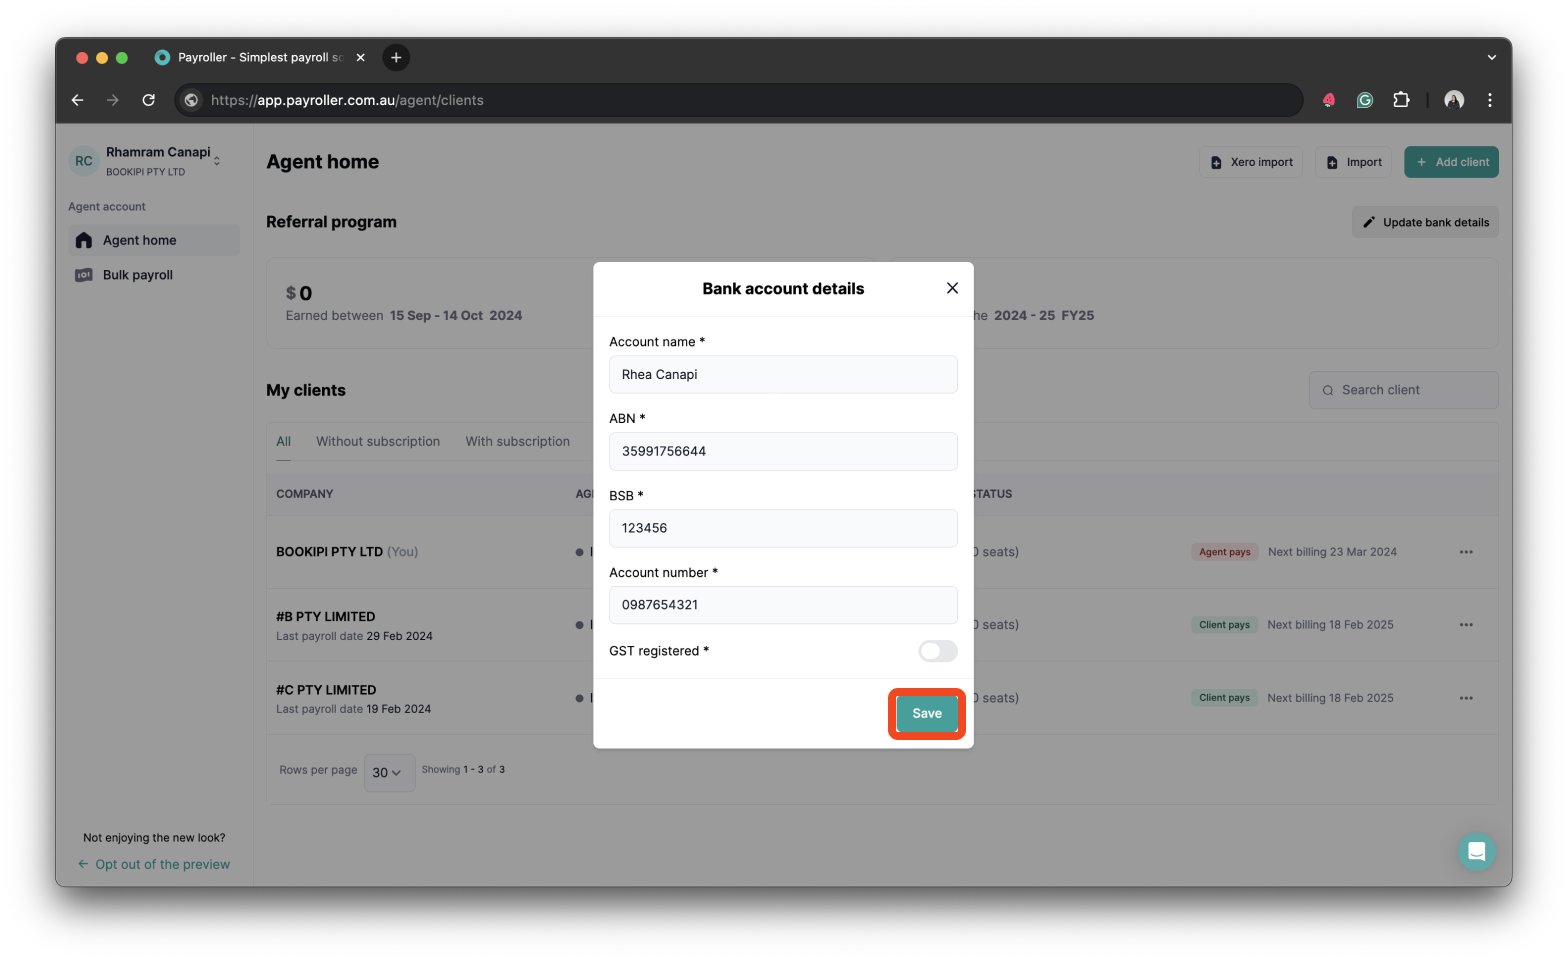
Task: Click the RC avatar badge
Action: coord(84,161)
